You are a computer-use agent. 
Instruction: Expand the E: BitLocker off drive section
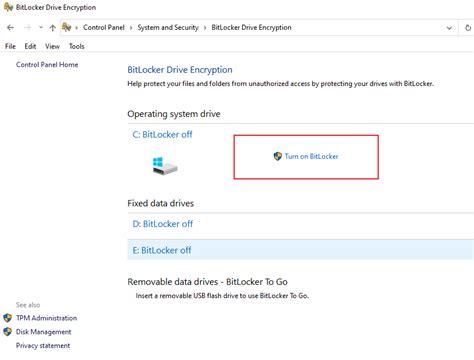[162, 250]
